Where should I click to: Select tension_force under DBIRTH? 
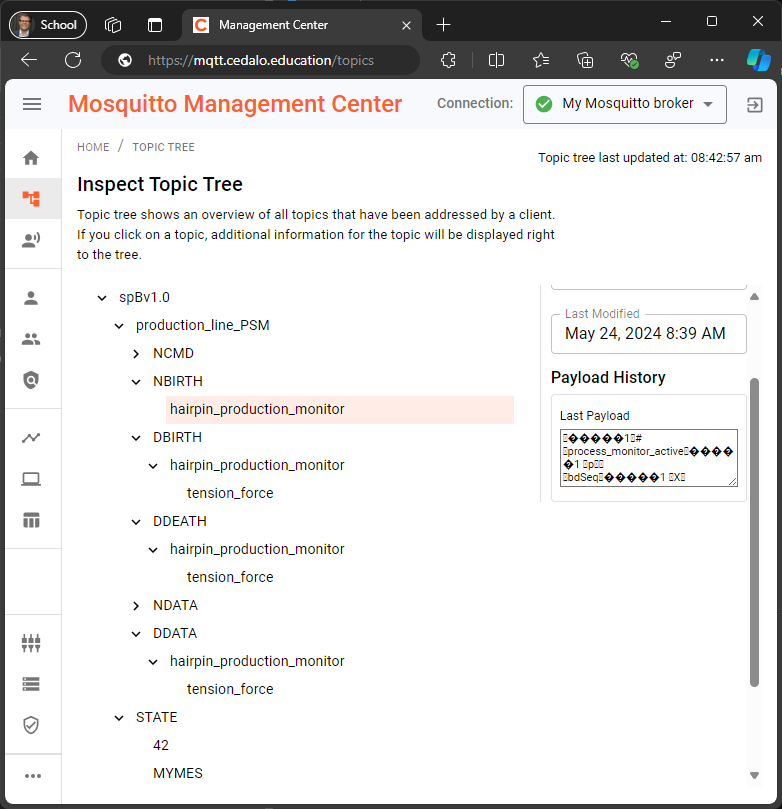[230, 493]
